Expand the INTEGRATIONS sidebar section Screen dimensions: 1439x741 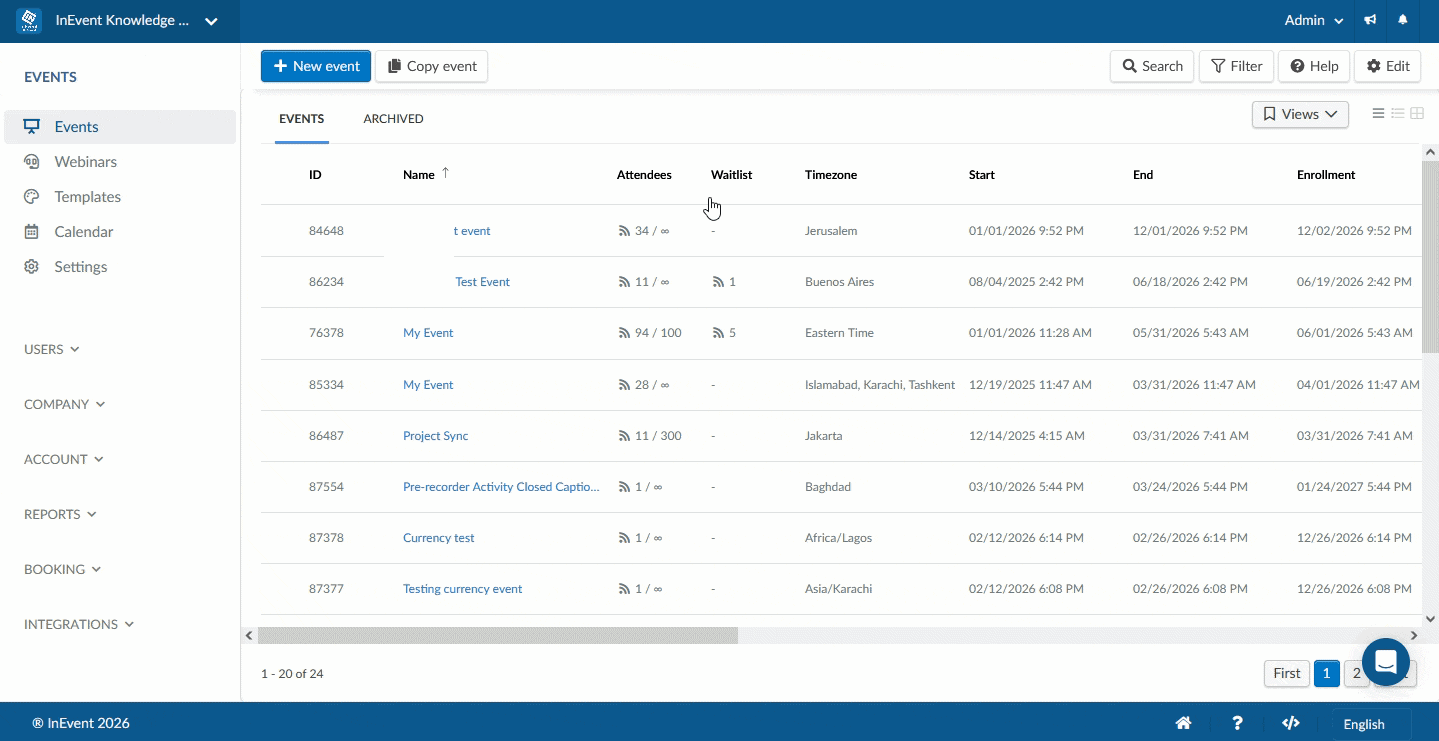pyautogui.click(x=79, y=624)
